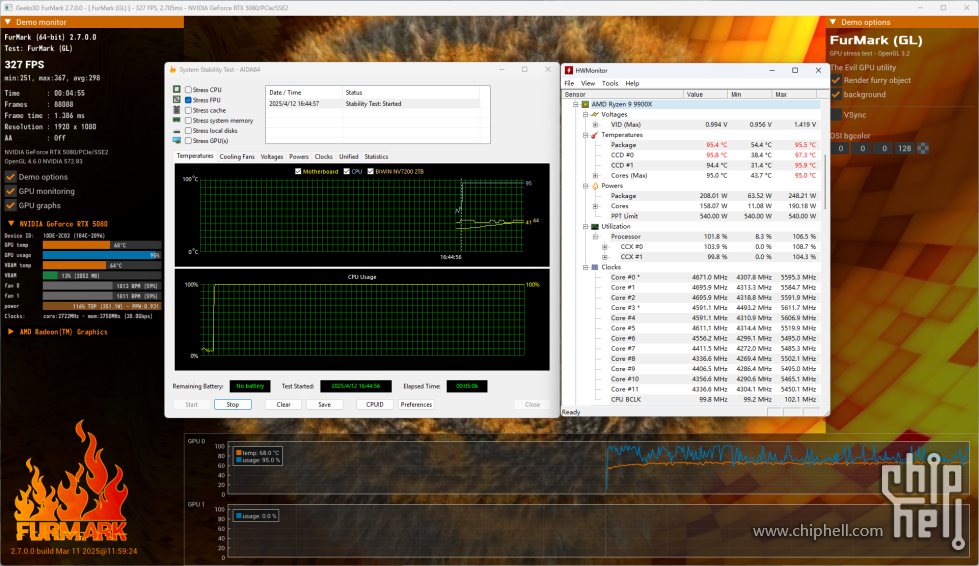The height and width of the screenshot is (566, 979).
Task: Click the Max column header in HWMonitor
Action: click(796, 94)
